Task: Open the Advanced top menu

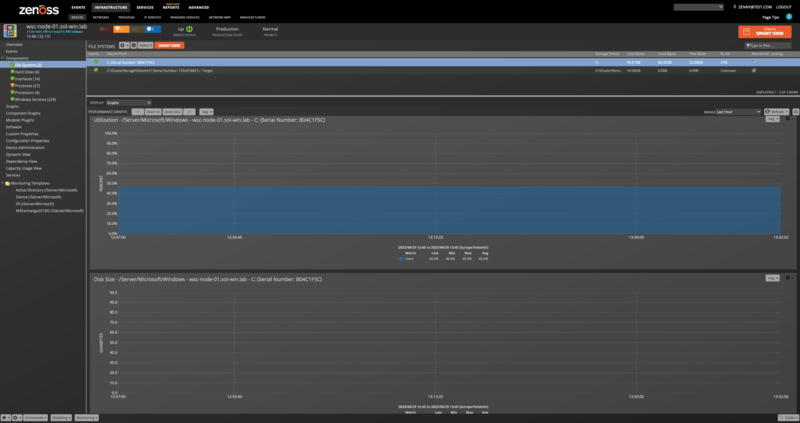Action: [x=198, y=8]
